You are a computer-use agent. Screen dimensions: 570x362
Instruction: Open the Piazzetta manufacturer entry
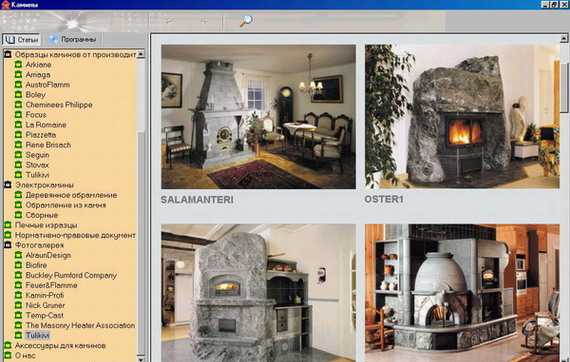click(x=40, y=135)
